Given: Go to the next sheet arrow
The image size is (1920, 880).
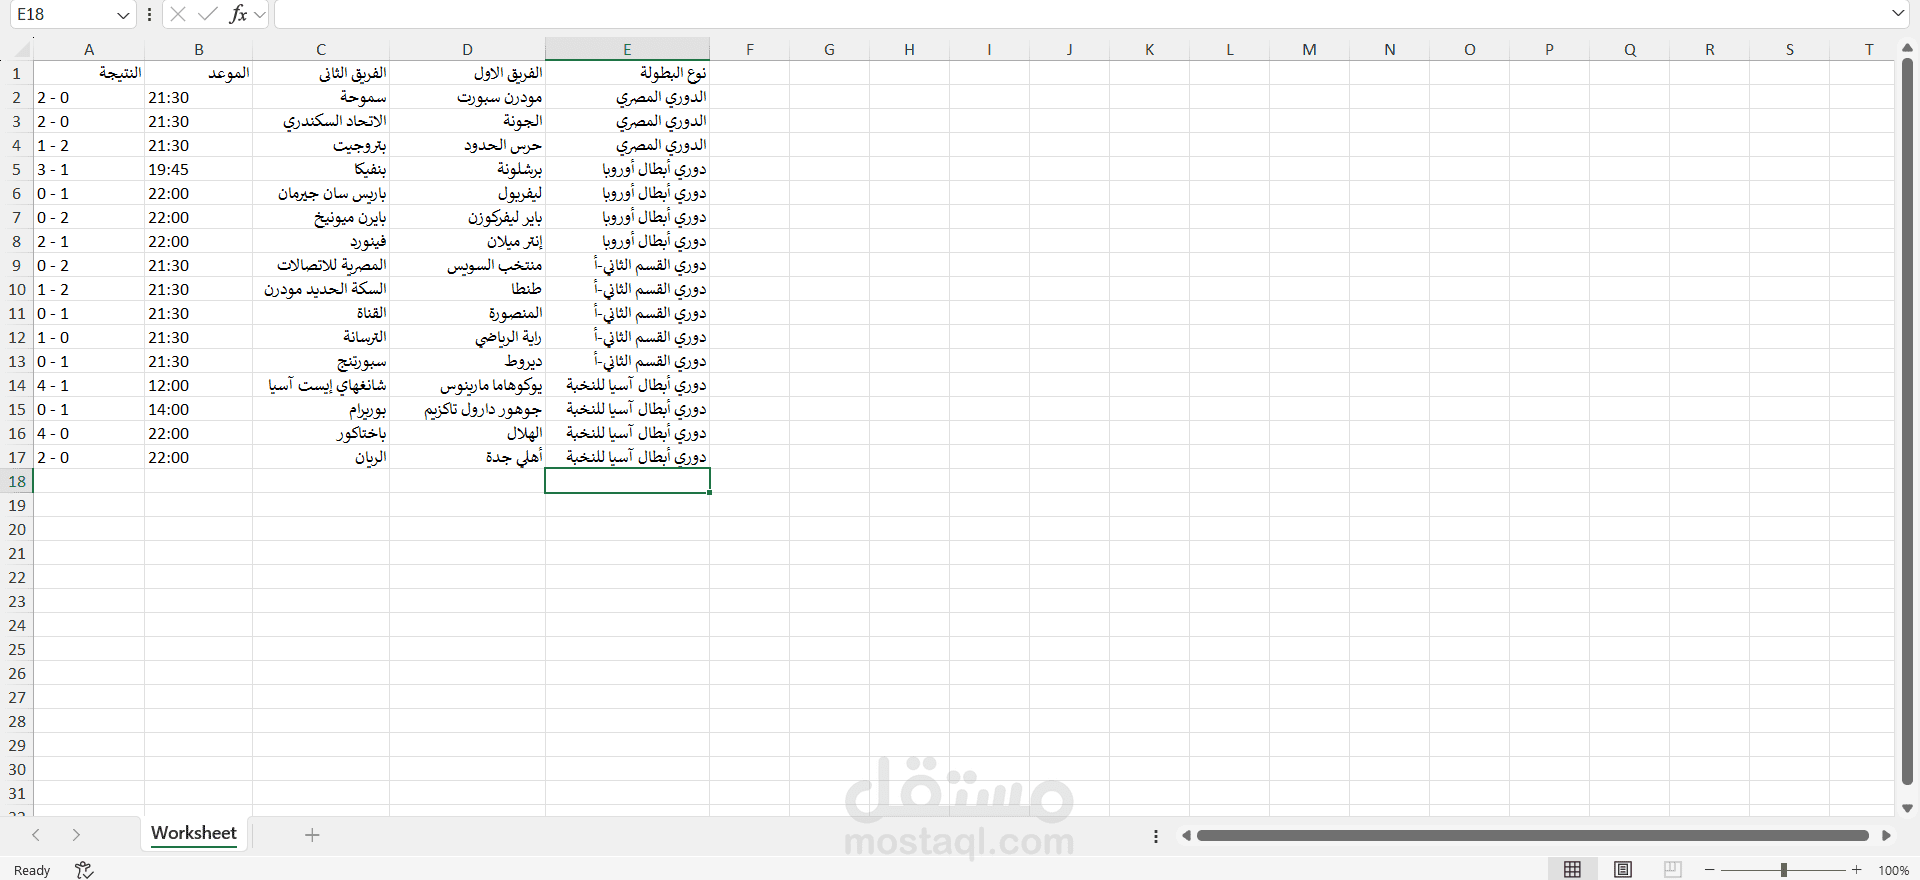Looking at the screenshot, I should click(x=76, y=835).
